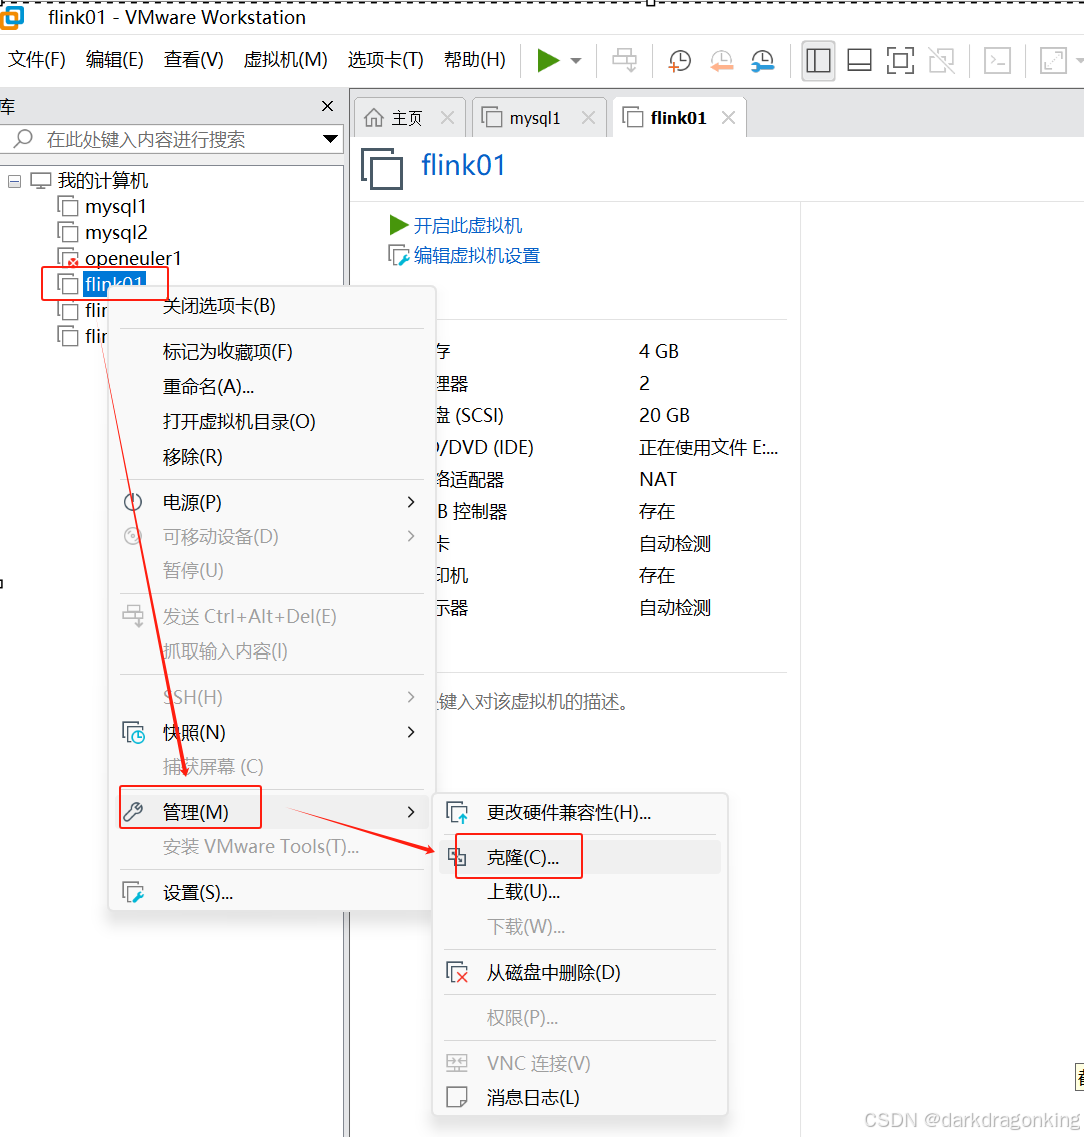This screenshot has height=1137, width=1084.
Task: Open the 文件(F) menu
Action: (36, 59)
